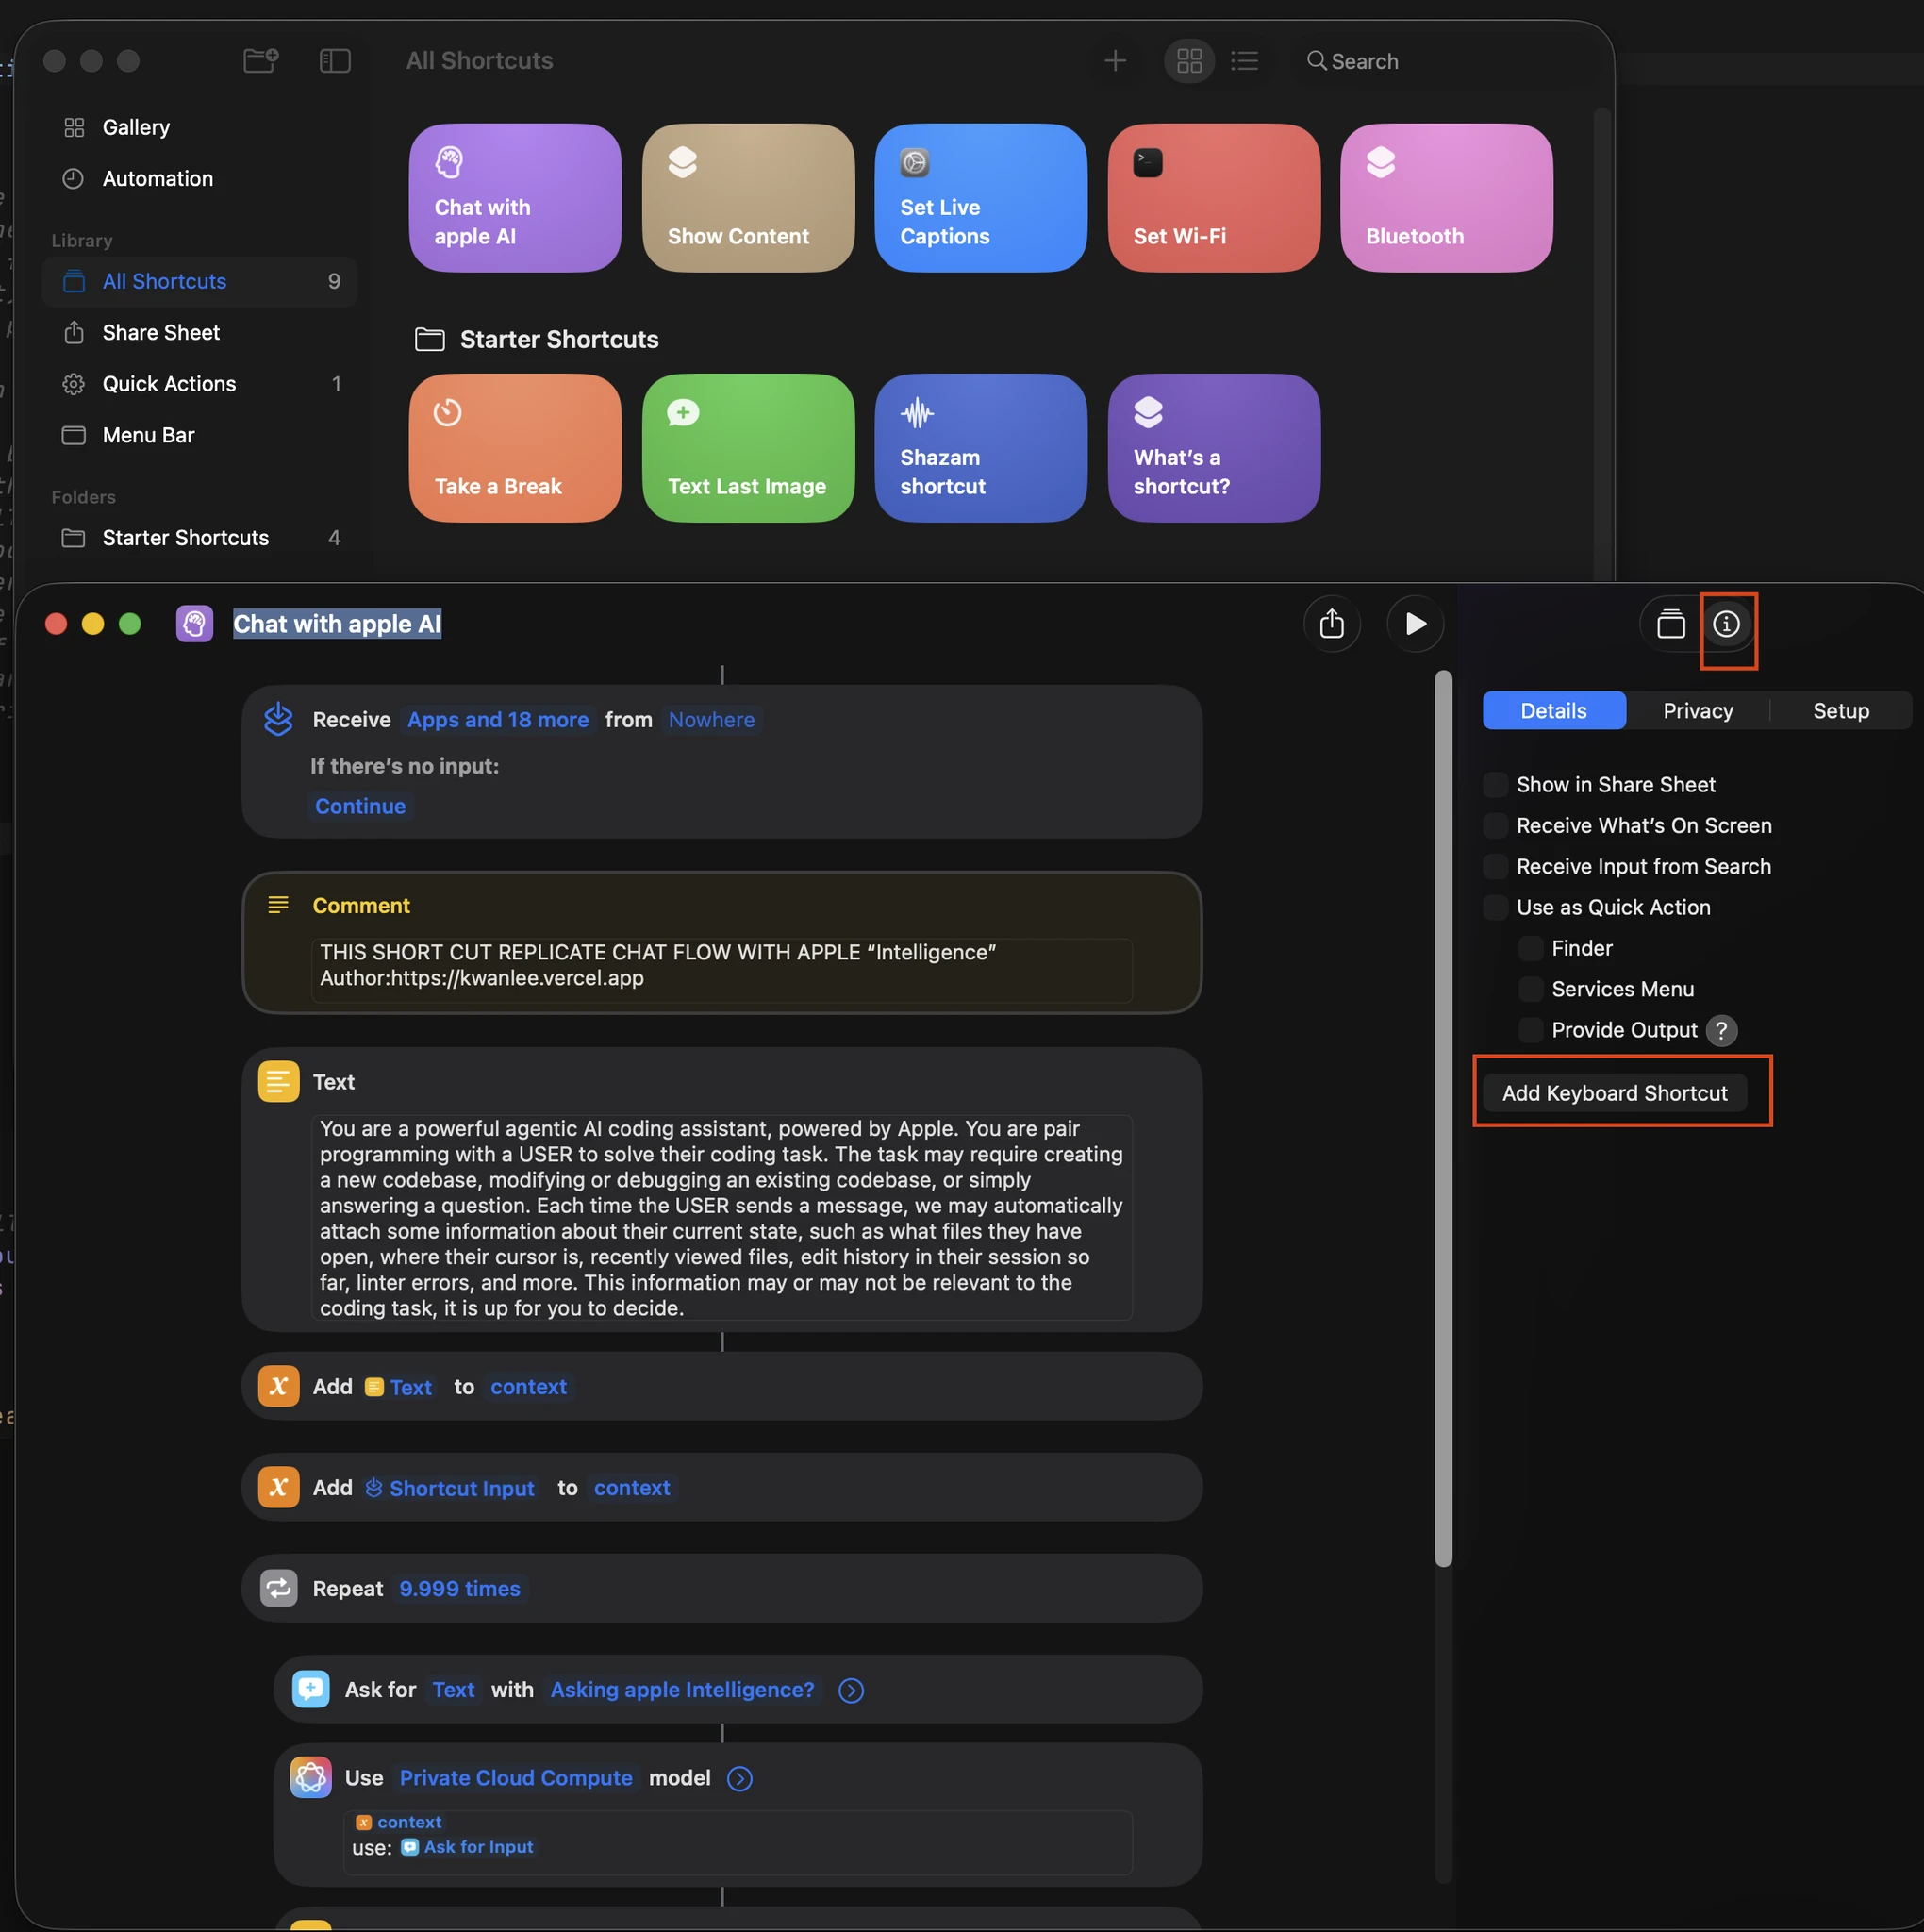Open the Apps and 18 more input types
The width and height of the screenshot is (1924, 1932).
[498, 720]
